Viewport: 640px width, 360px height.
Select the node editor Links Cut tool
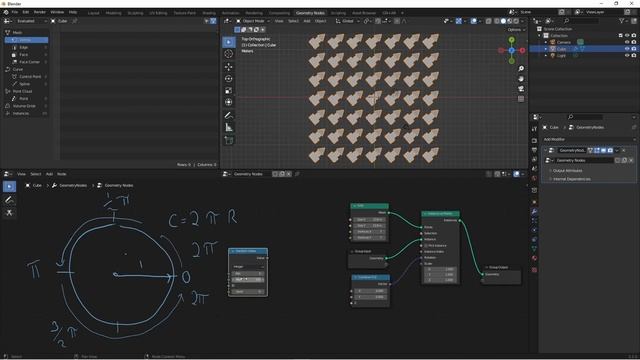9,213
